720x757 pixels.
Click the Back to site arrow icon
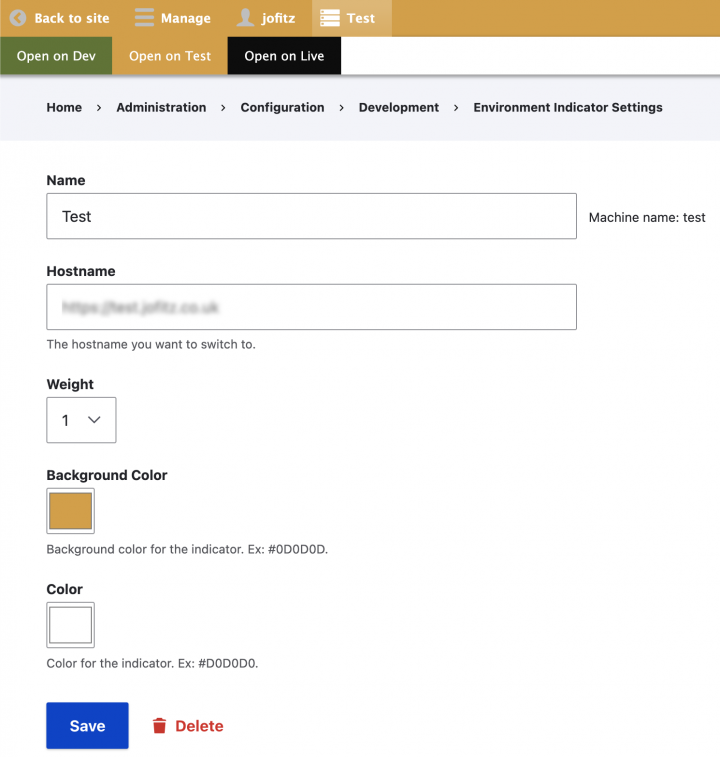coord(18,18)
